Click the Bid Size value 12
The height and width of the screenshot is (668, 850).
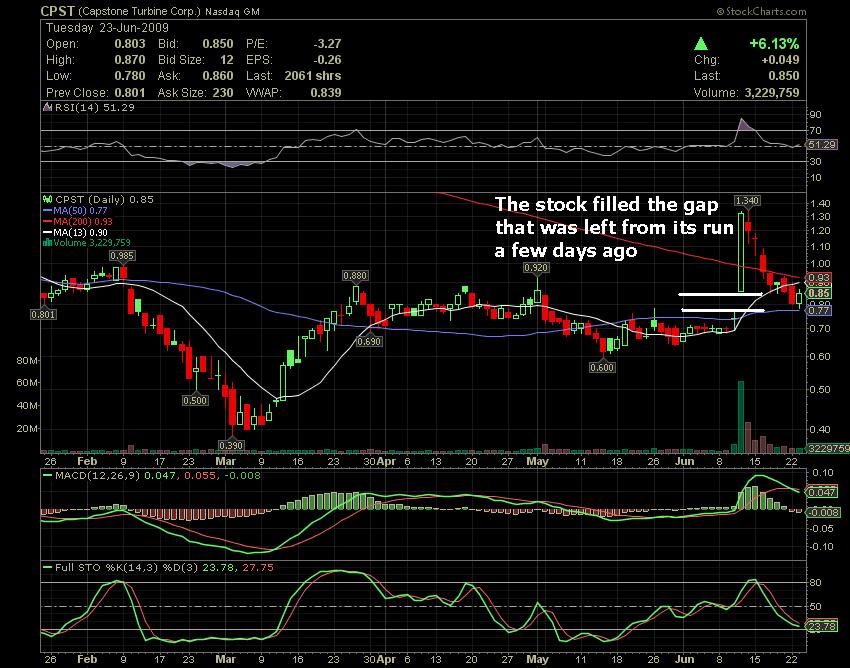227,60
